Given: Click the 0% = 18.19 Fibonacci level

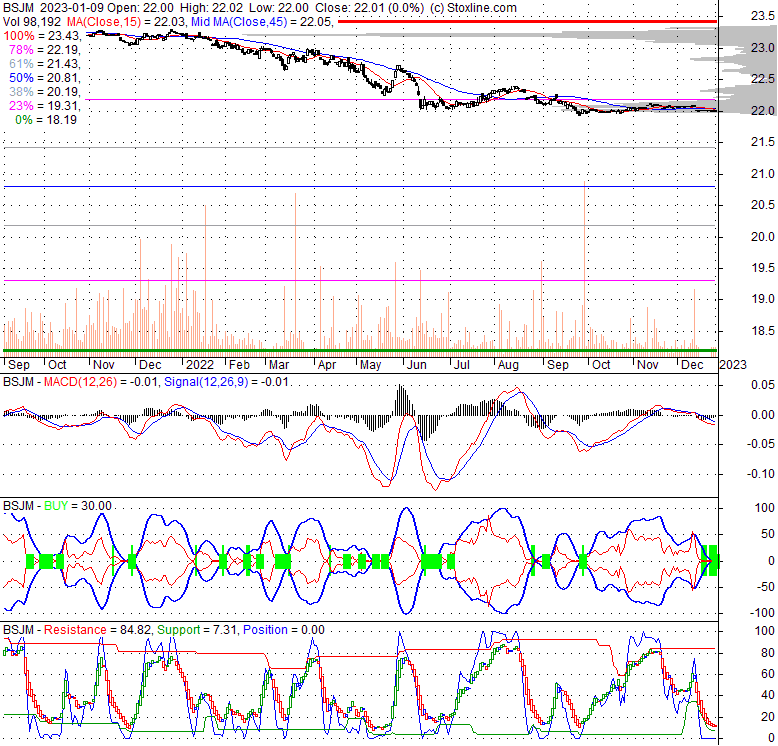Looking at the screenshot, I should pos(46,120).
